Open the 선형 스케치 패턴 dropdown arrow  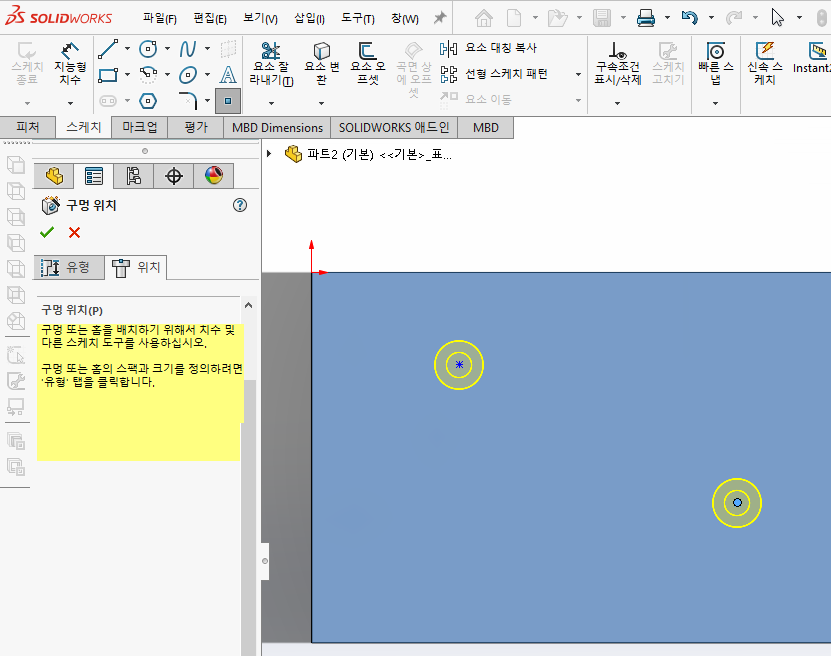[578, 74]
